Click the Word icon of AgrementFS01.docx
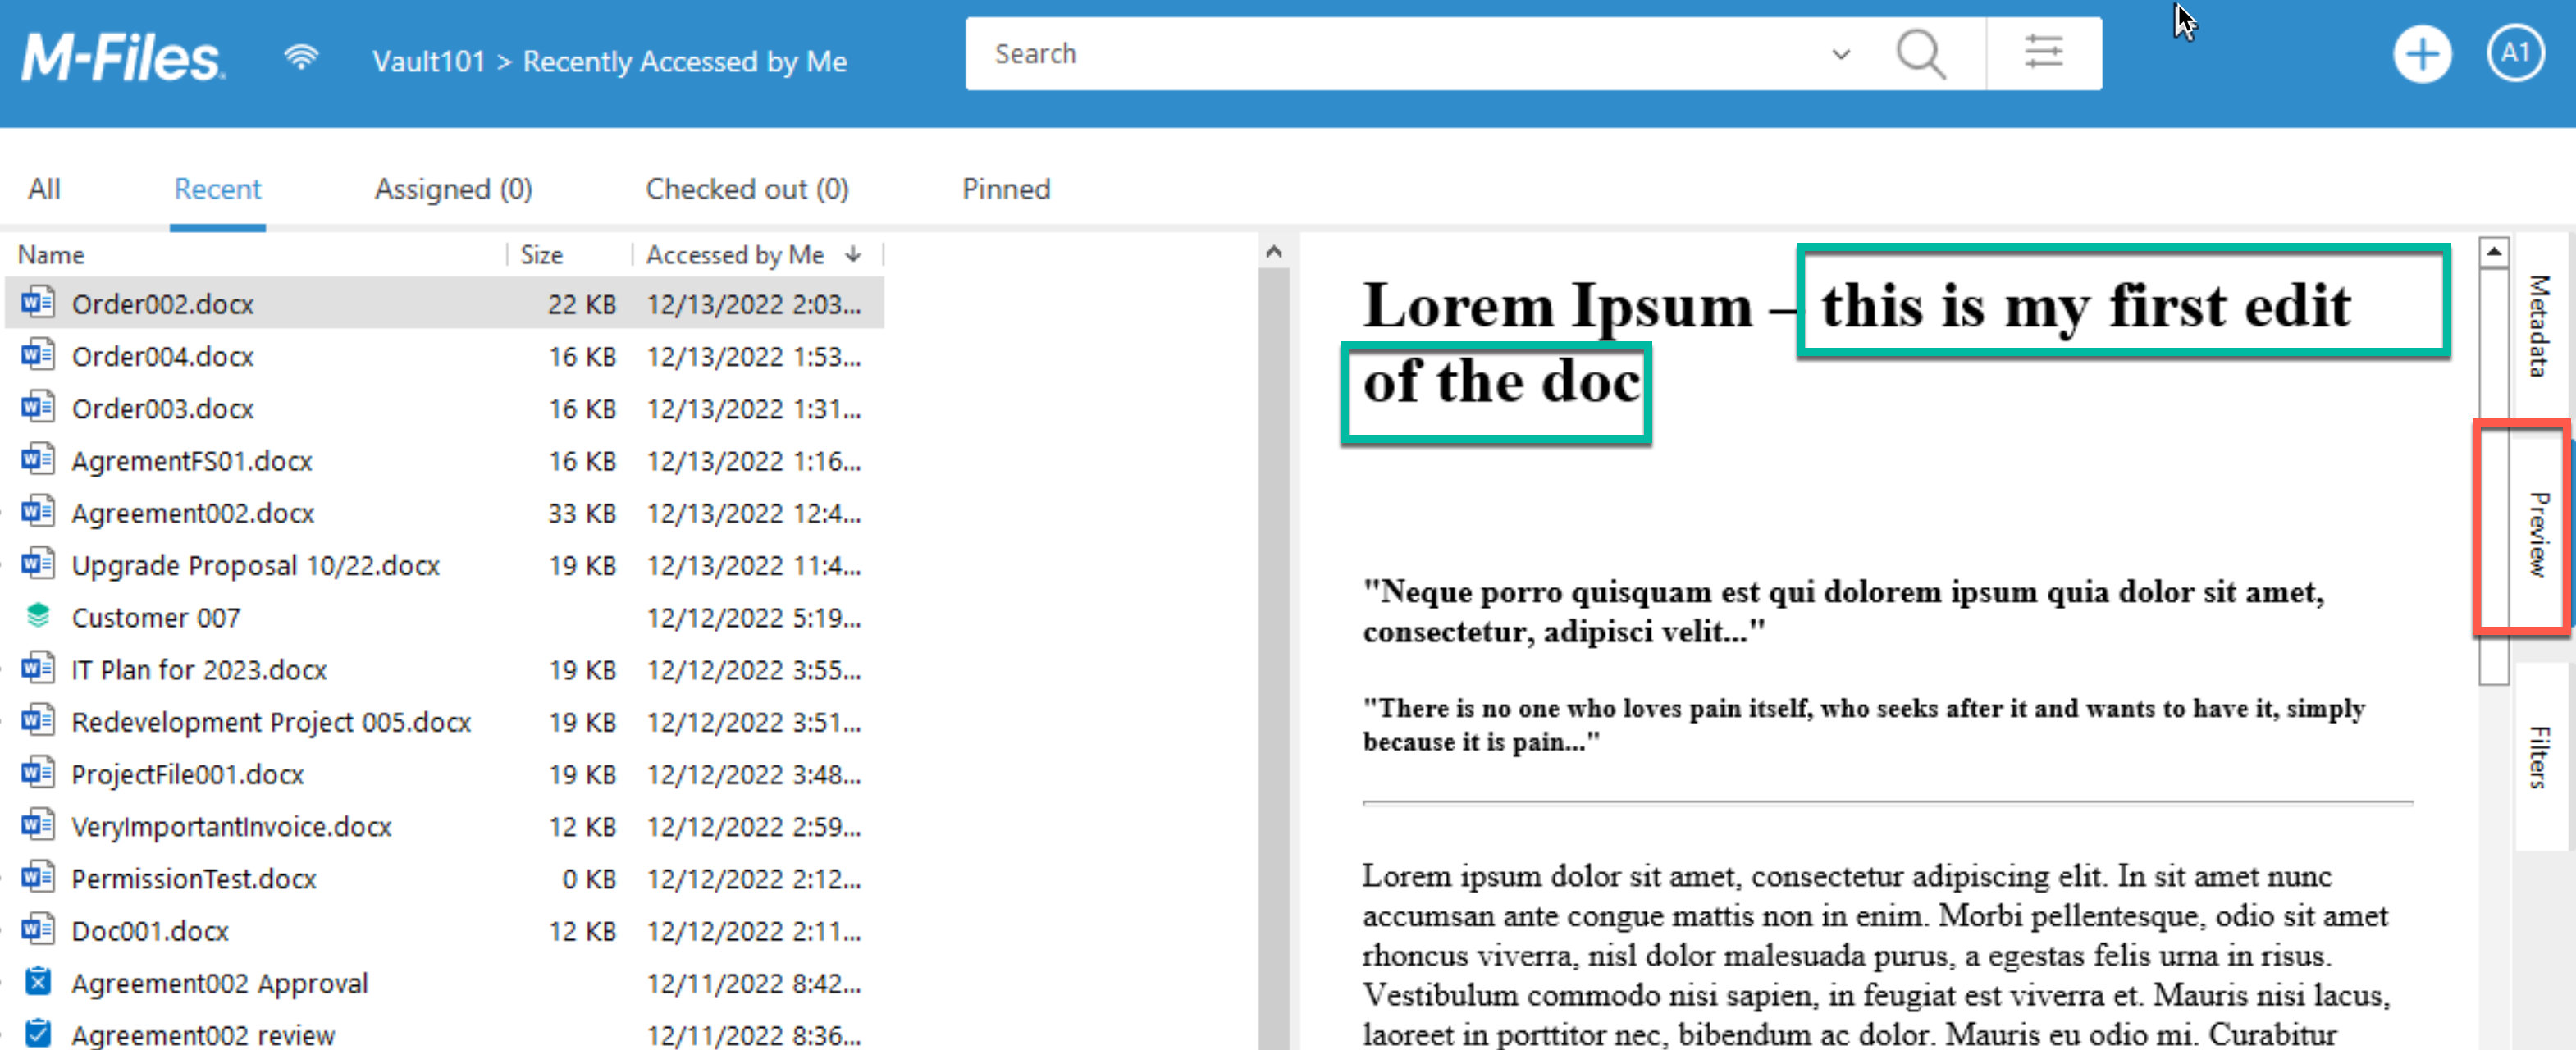This screenshot has width=2576, height=1050. 38,459
